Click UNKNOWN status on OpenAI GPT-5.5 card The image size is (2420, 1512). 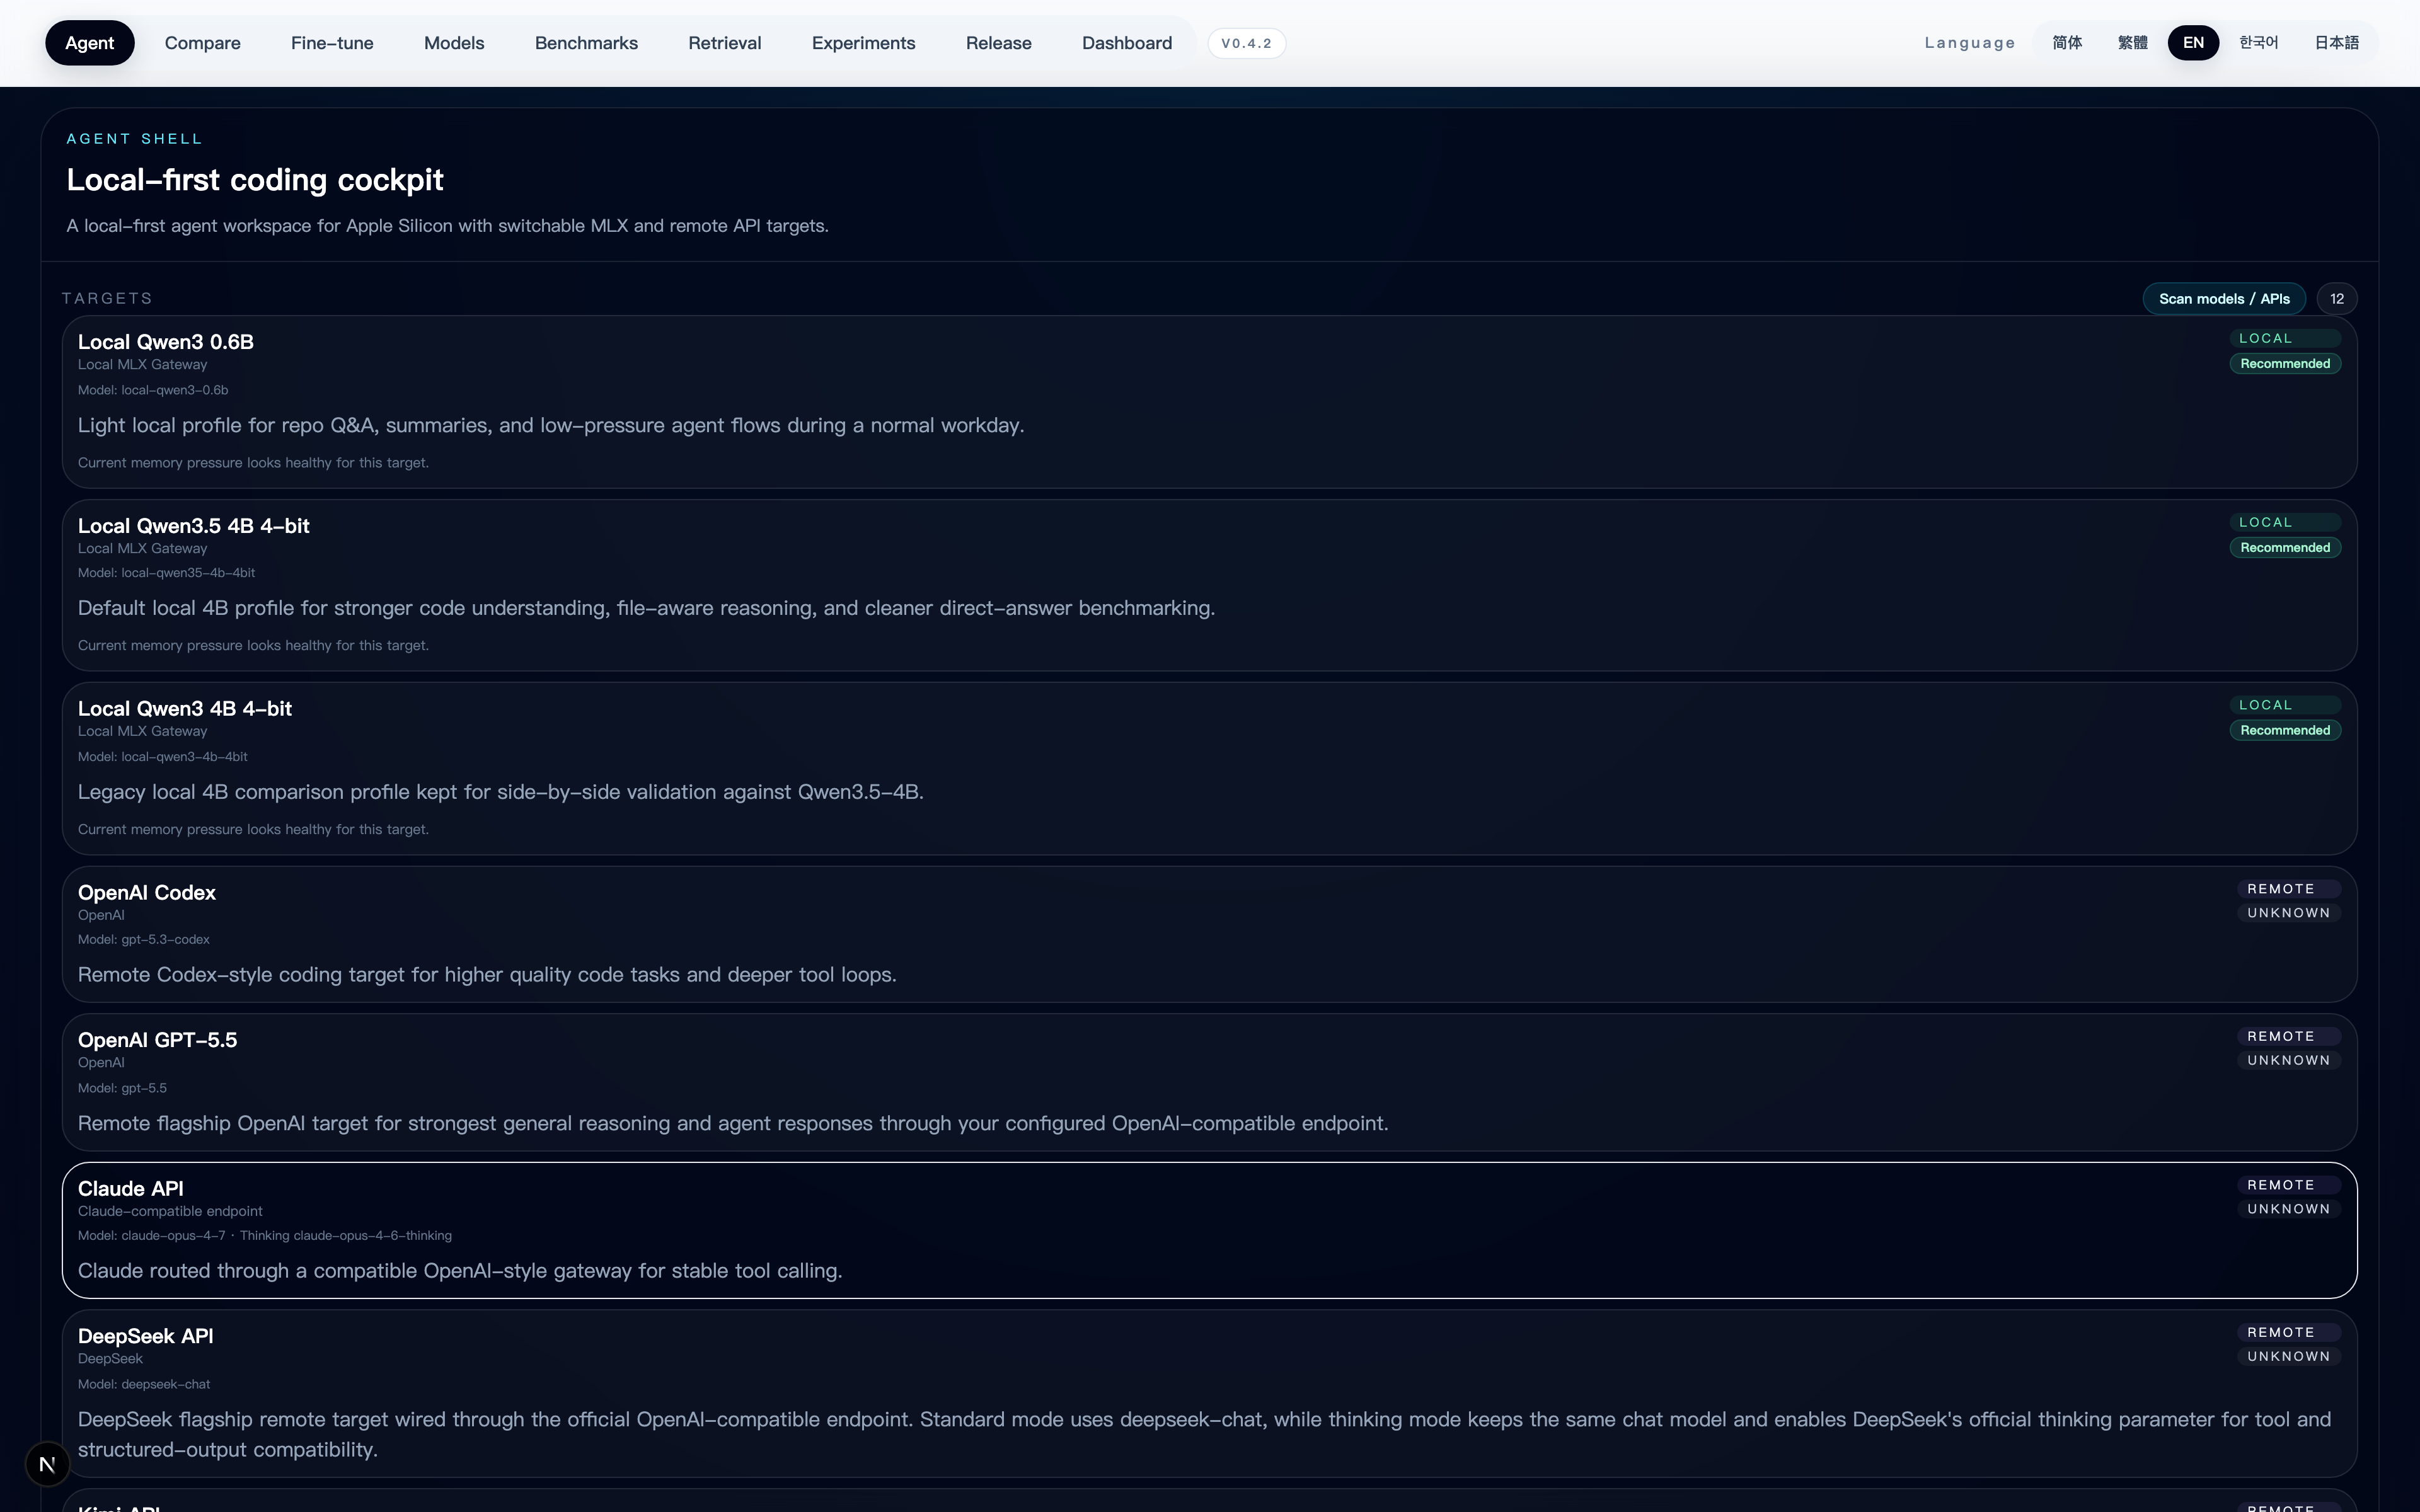click(2289, 1061)
